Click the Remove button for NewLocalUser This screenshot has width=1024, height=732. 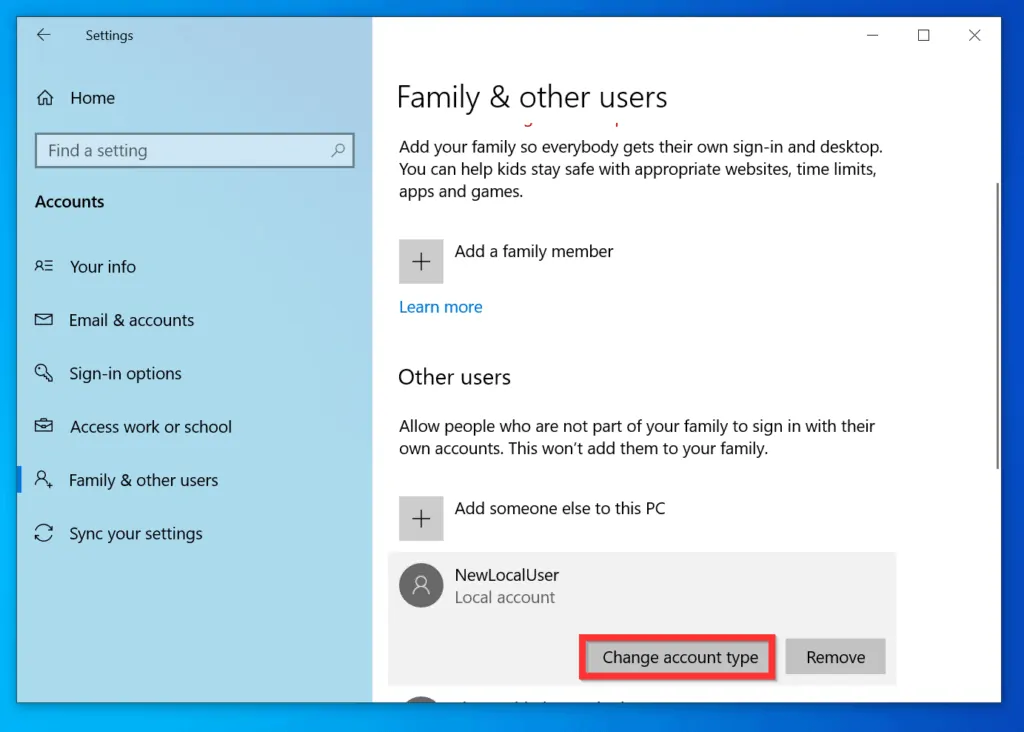(835, 657)
